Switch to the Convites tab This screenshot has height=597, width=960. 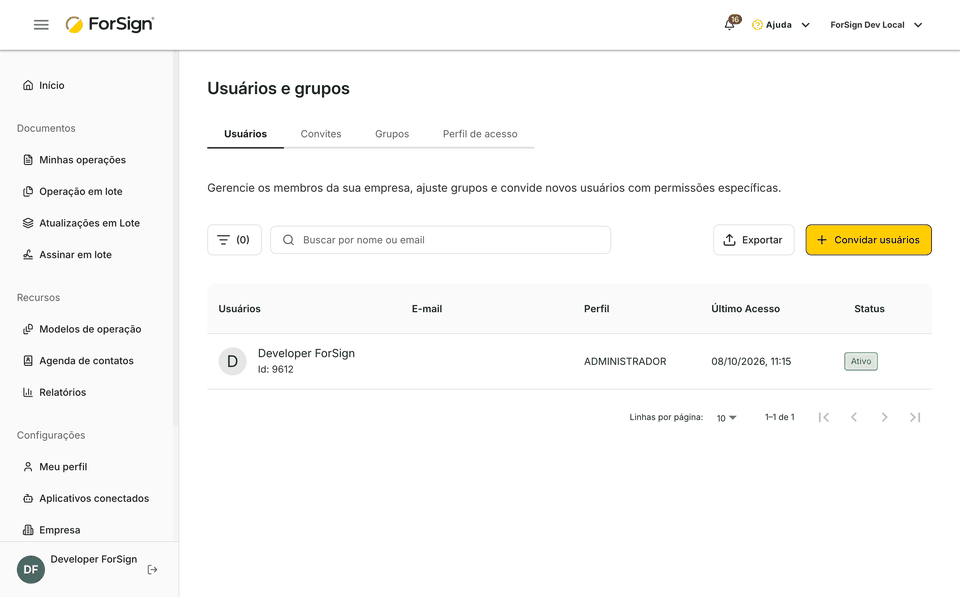[x=321, y=134]
